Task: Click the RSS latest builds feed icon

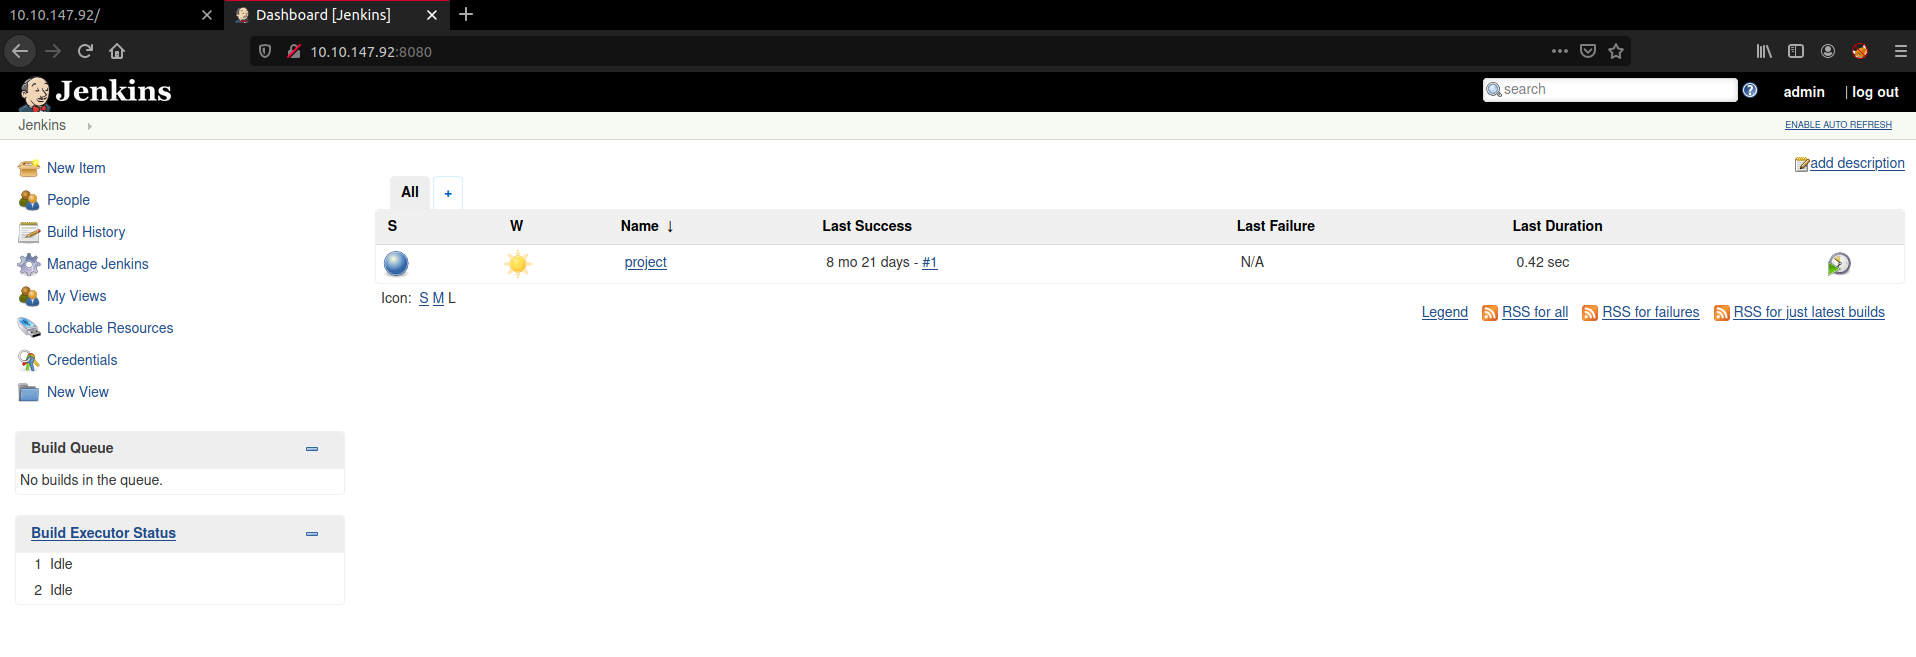Action: pos(1722,313)
